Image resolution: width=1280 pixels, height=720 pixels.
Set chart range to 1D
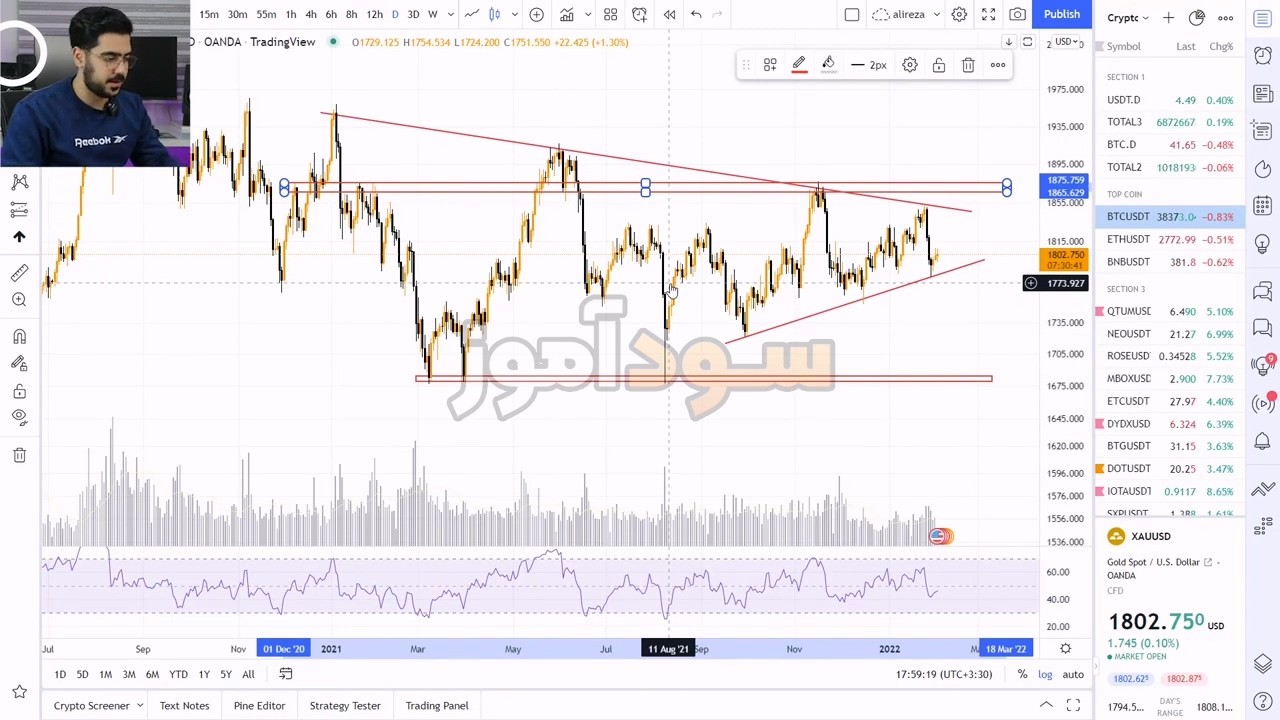coord(60,675)
